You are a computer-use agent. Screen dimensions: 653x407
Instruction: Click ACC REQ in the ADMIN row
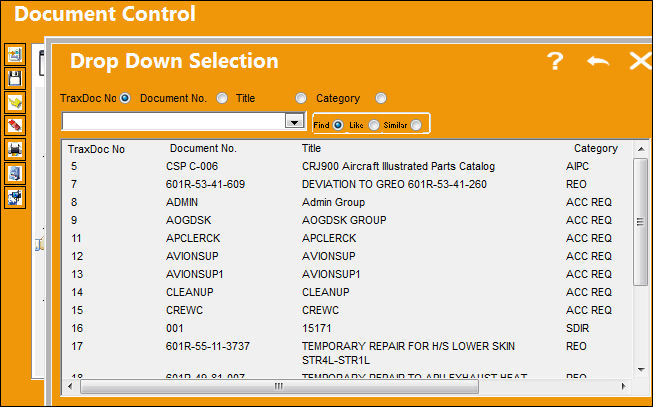(588, 202)
